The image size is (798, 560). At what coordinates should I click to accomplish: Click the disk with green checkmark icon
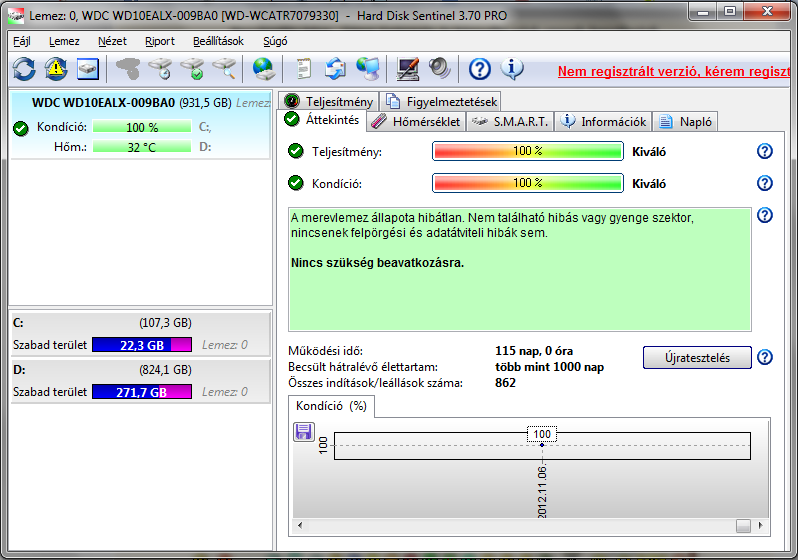point(192,69)
